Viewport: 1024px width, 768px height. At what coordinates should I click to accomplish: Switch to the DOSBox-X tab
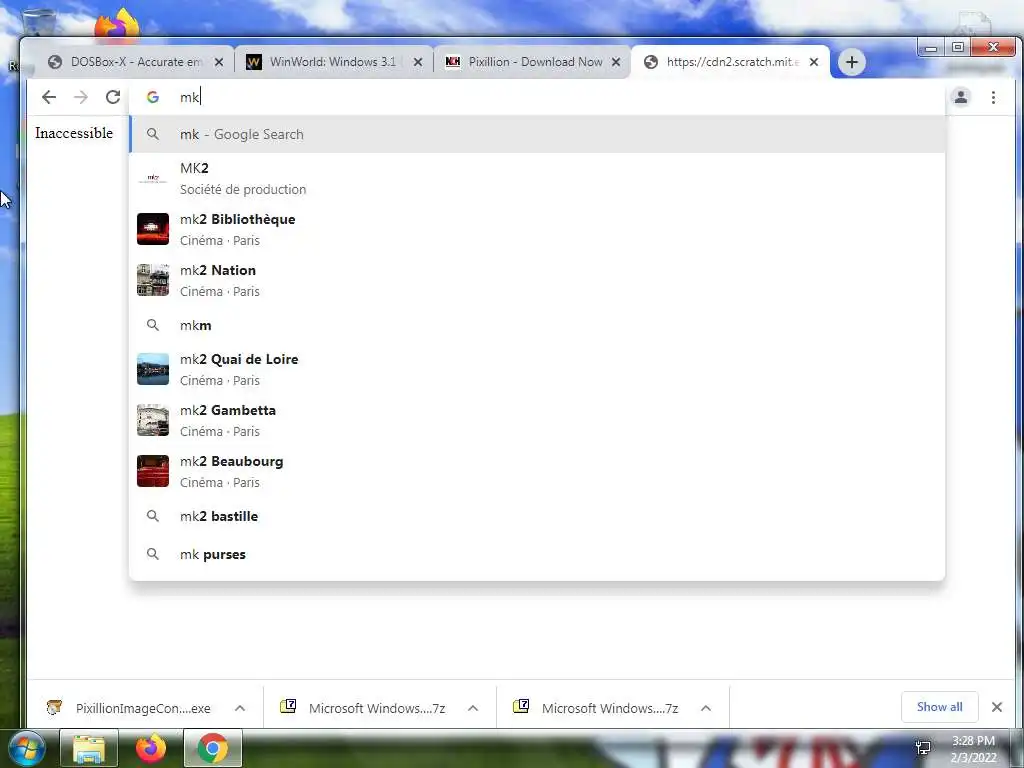pyautogui.click(x=134, y=62)
